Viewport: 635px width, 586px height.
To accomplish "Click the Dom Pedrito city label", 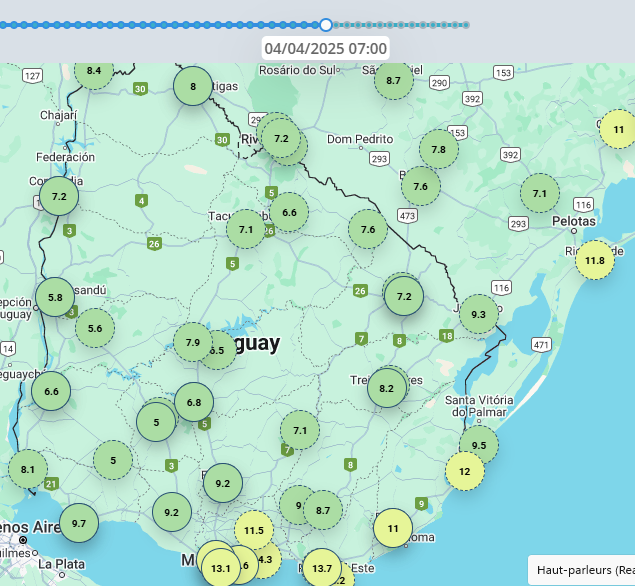I will (x=360, y=139).
